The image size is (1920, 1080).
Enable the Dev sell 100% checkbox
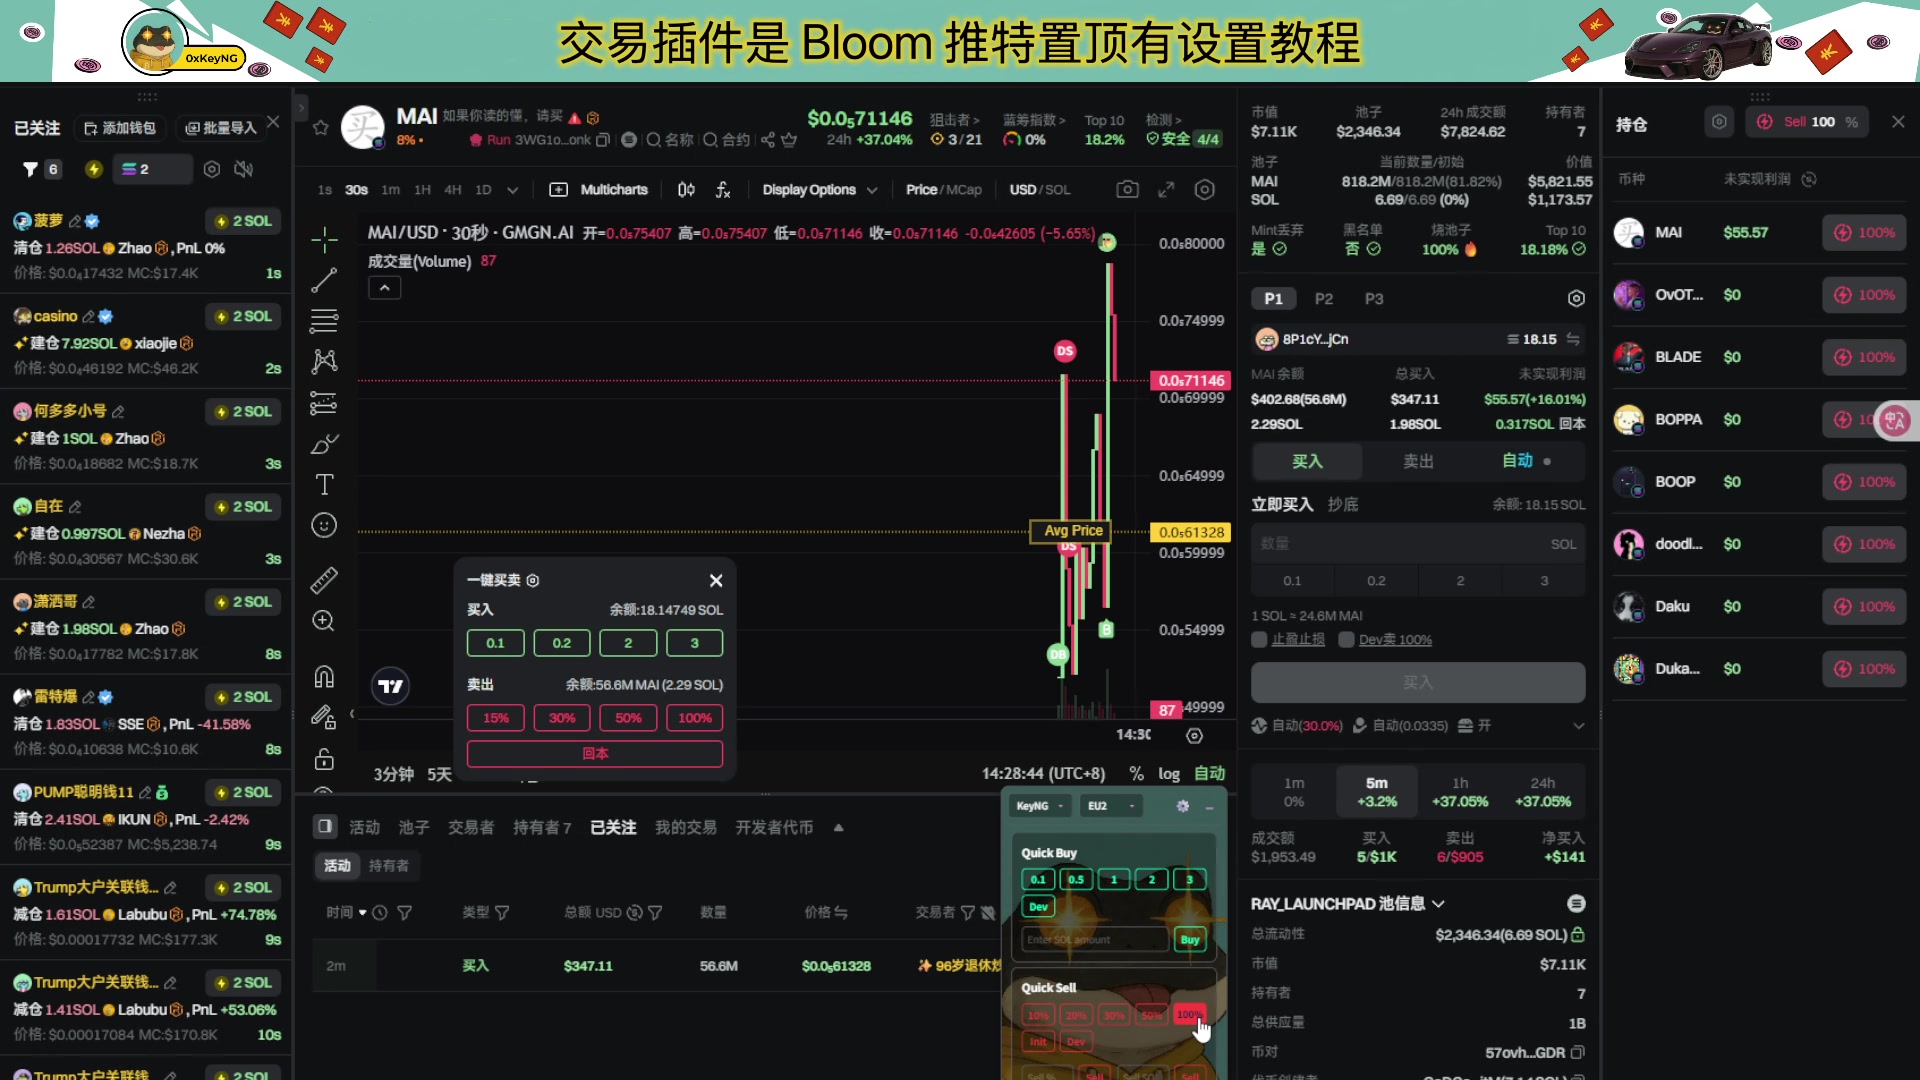point(1346,640)
